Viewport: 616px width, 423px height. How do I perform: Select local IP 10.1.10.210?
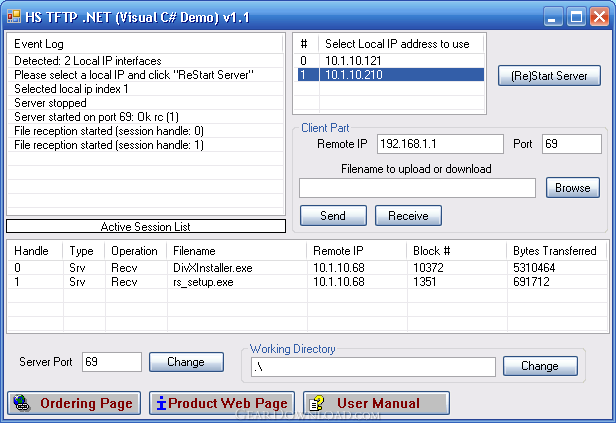tap(390, 75)
